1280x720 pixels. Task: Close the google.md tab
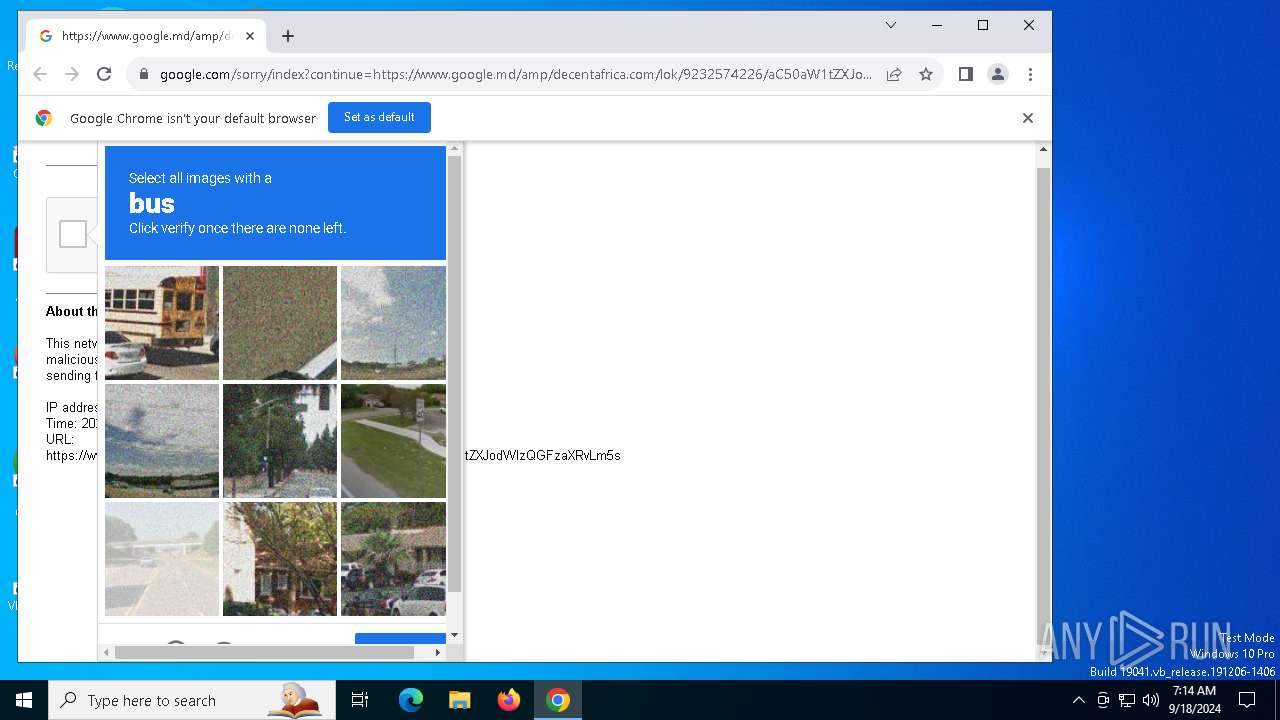tap(250, 36)
